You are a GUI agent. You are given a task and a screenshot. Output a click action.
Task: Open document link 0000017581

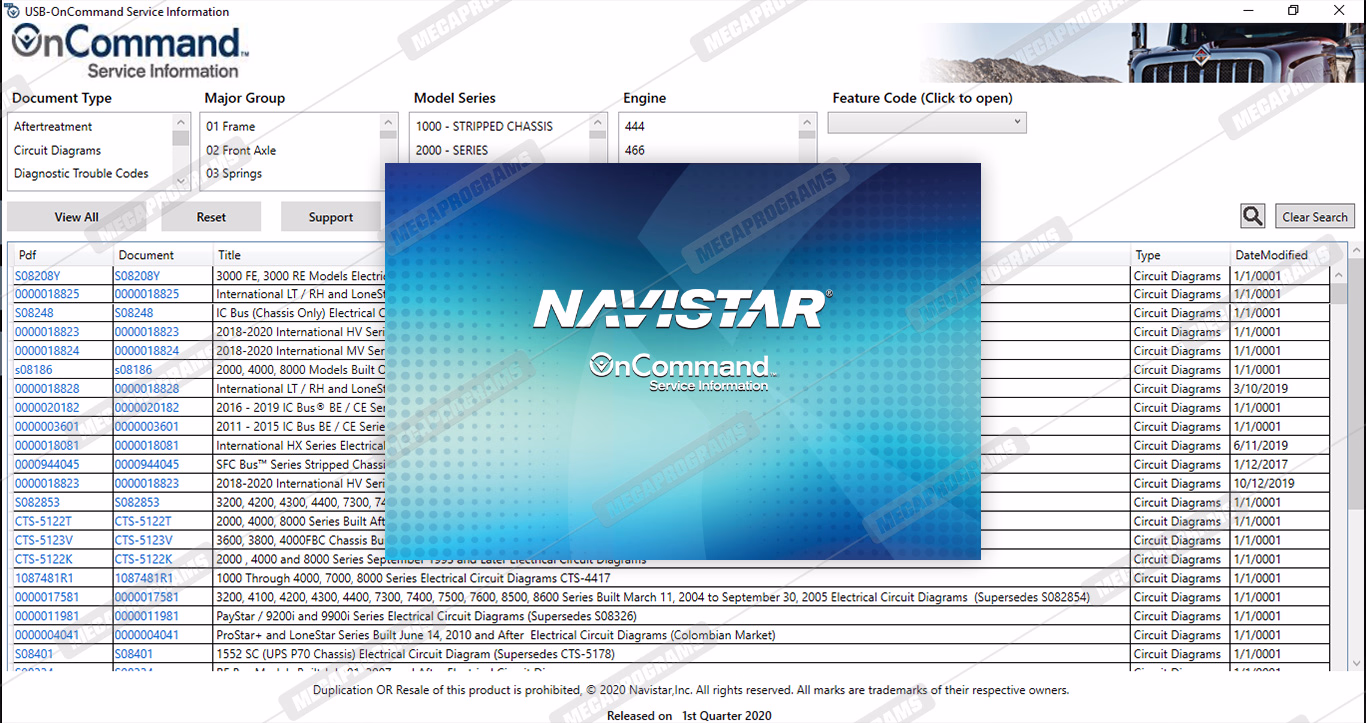coord(146,597)
